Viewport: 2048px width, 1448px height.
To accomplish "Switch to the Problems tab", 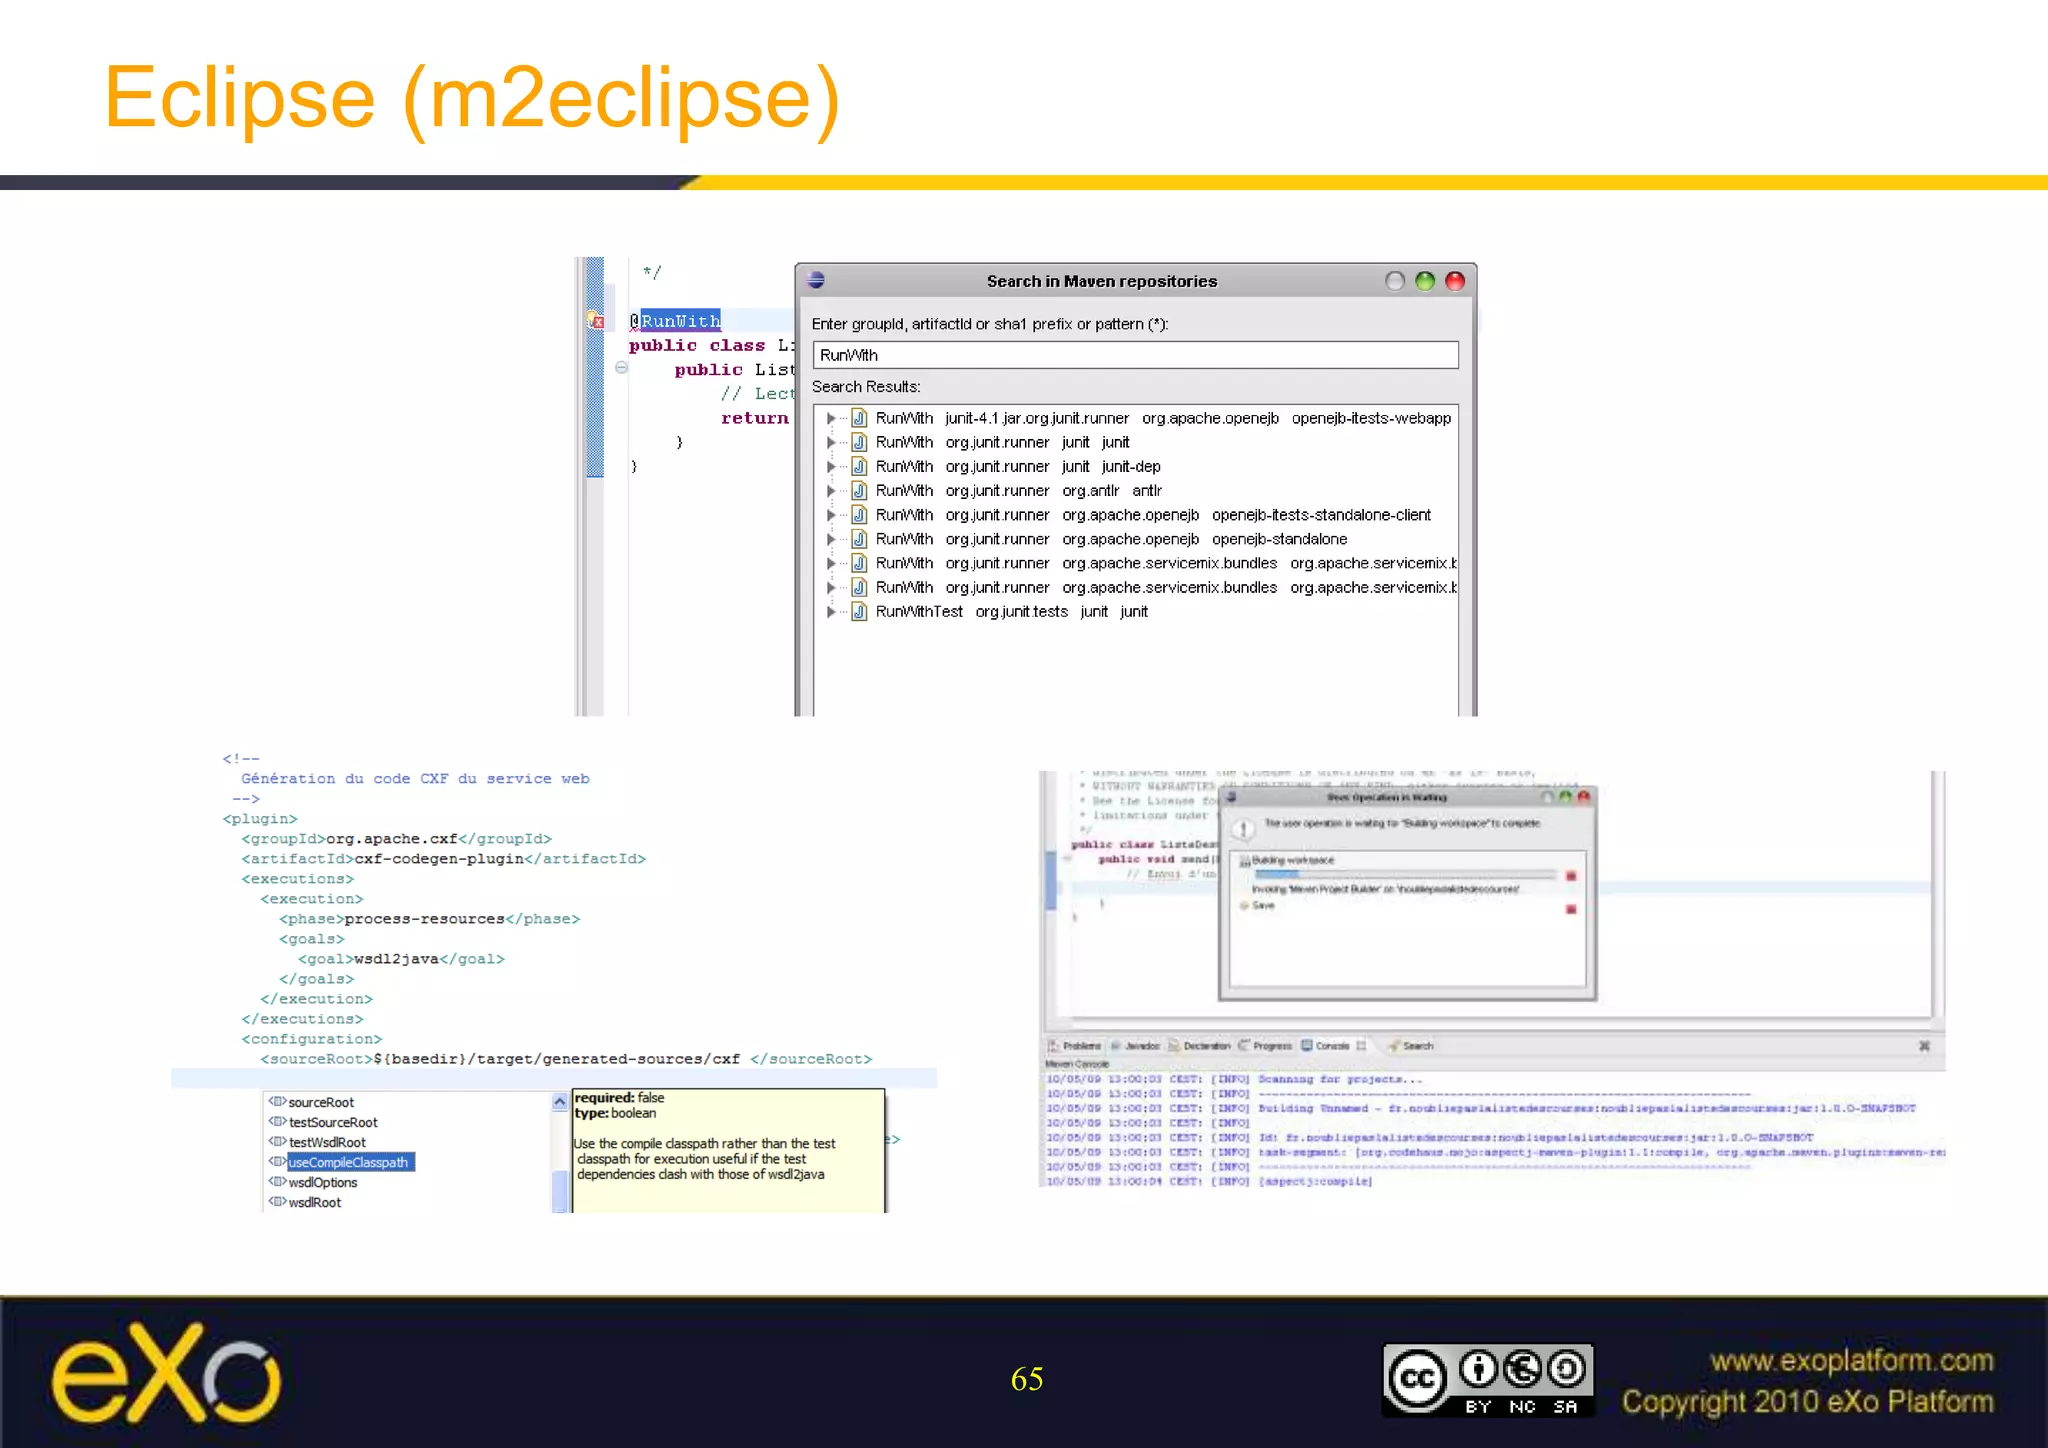I will coord(1075,1046).
